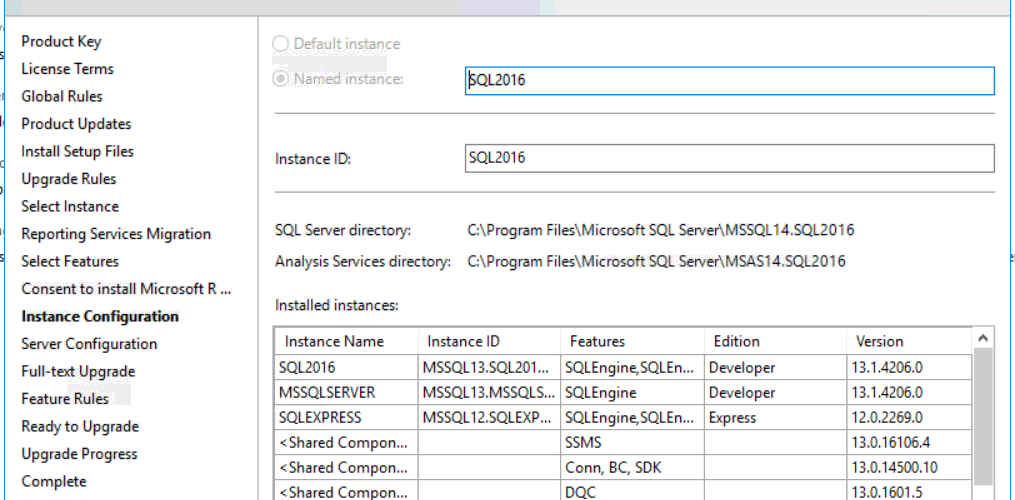Click the Named instance text field
The width and height of the screenshot is (1015, 500).
[730, 81]
